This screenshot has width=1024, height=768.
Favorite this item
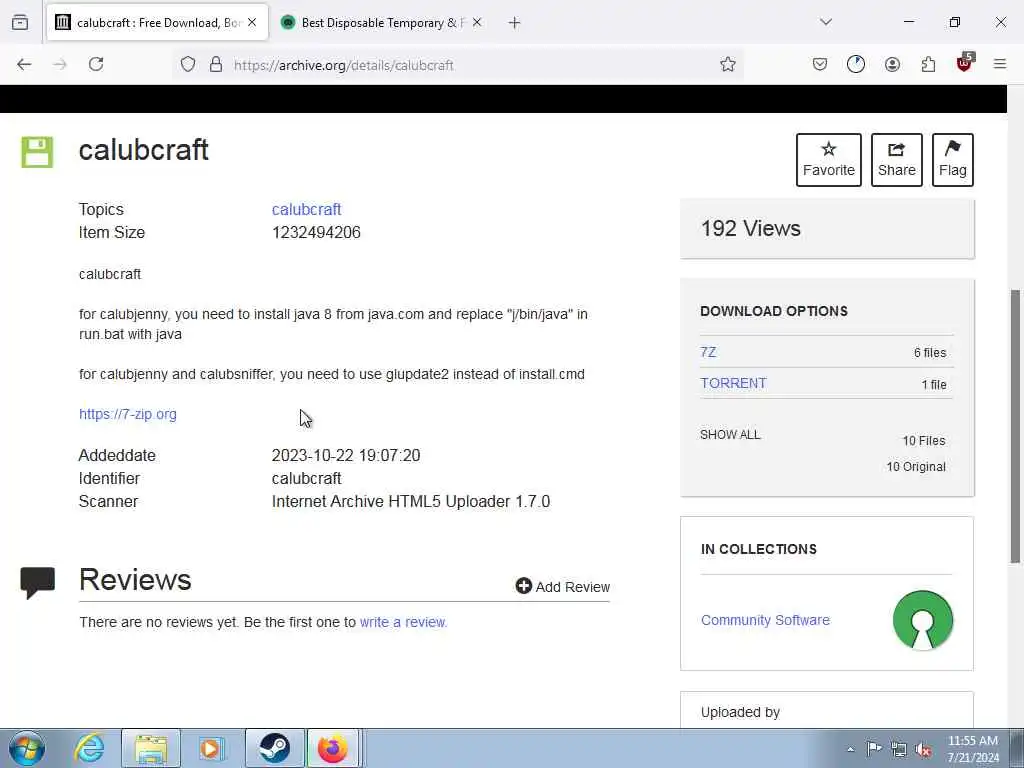click(829, 160)
